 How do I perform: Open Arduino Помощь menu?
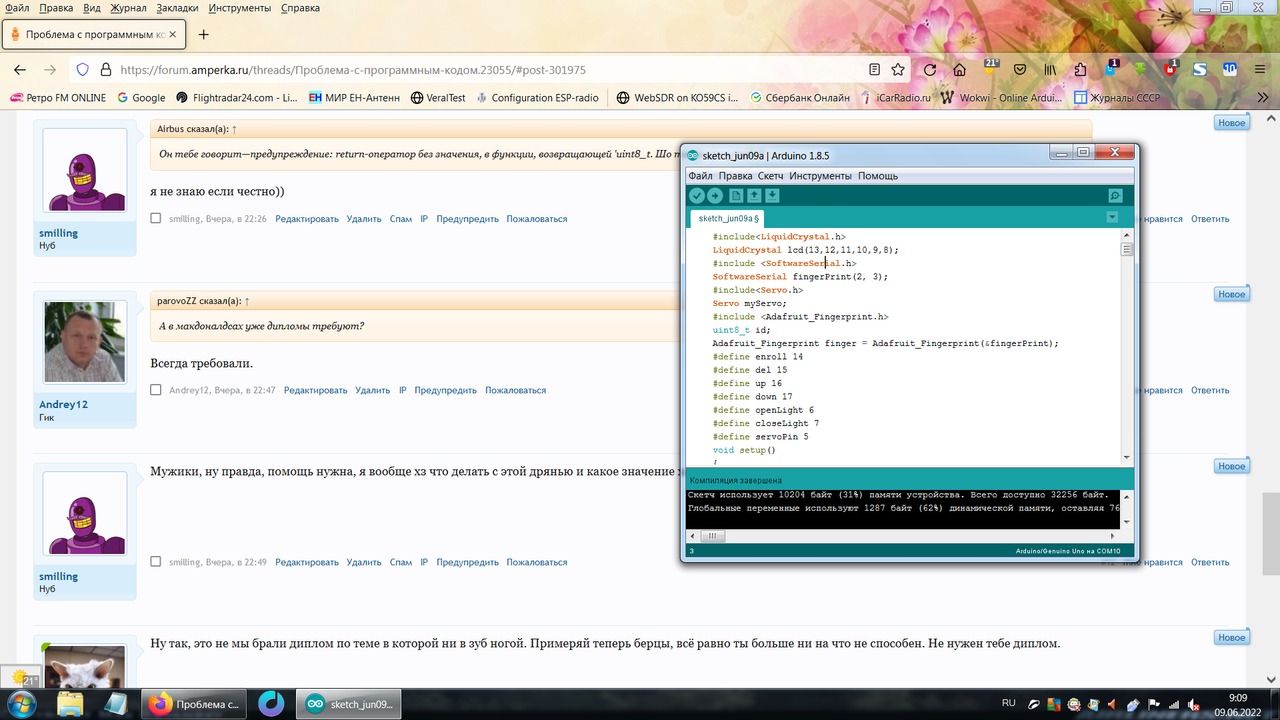coord(878,176)
